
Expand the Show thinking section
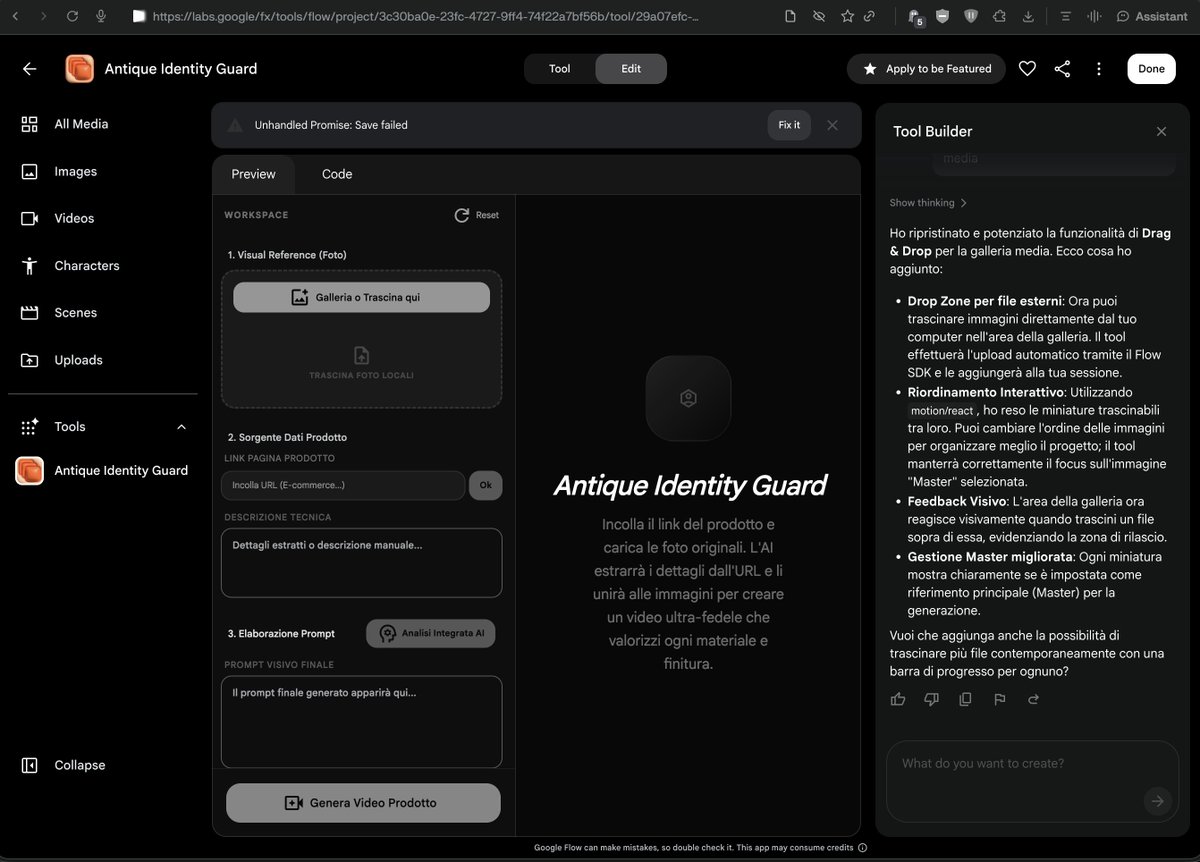click(928, 203)
